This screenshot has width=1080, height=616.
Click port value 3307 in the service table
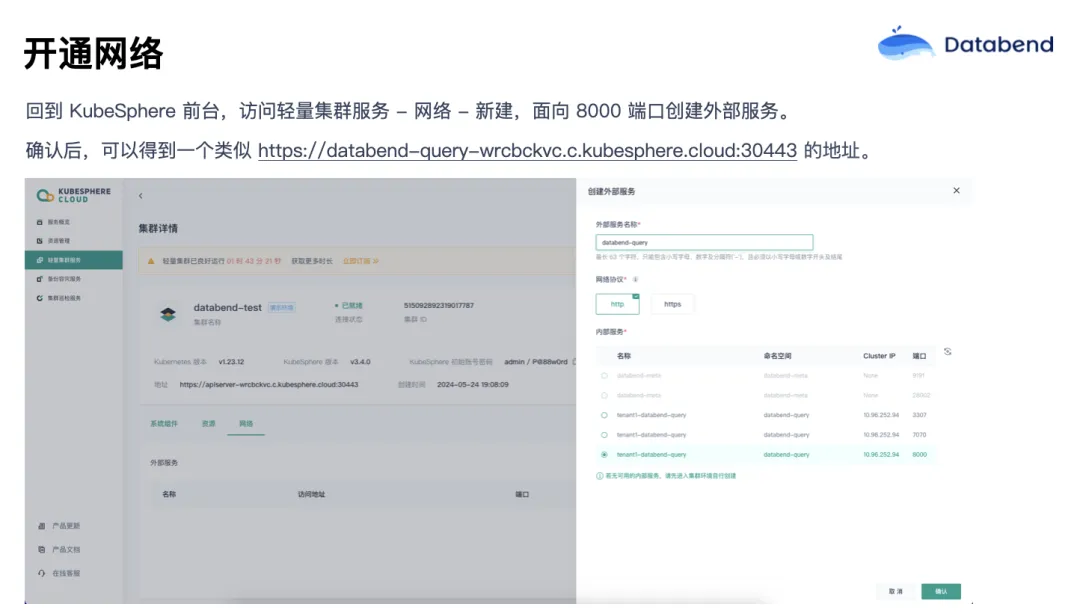click(x=920, y=415)
